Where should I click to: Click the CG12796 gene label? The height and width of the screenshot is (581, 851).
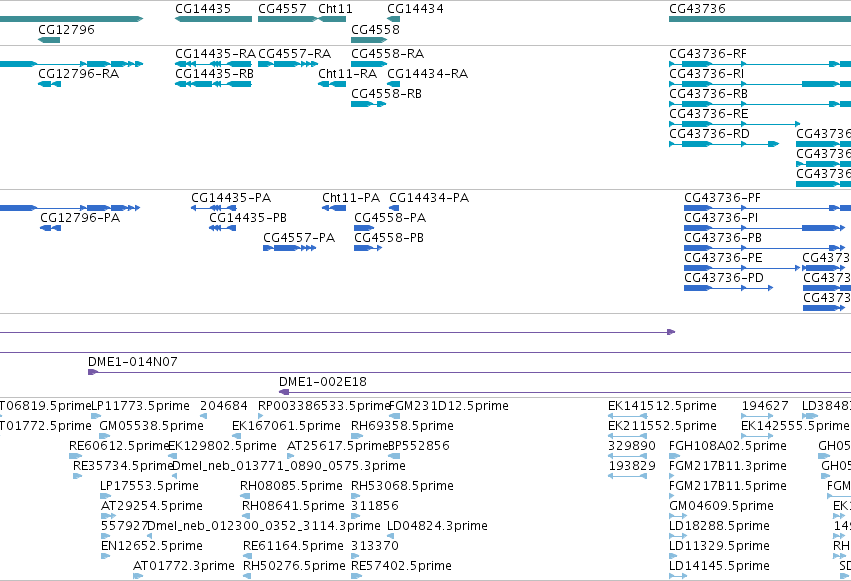tap(66, 29)
